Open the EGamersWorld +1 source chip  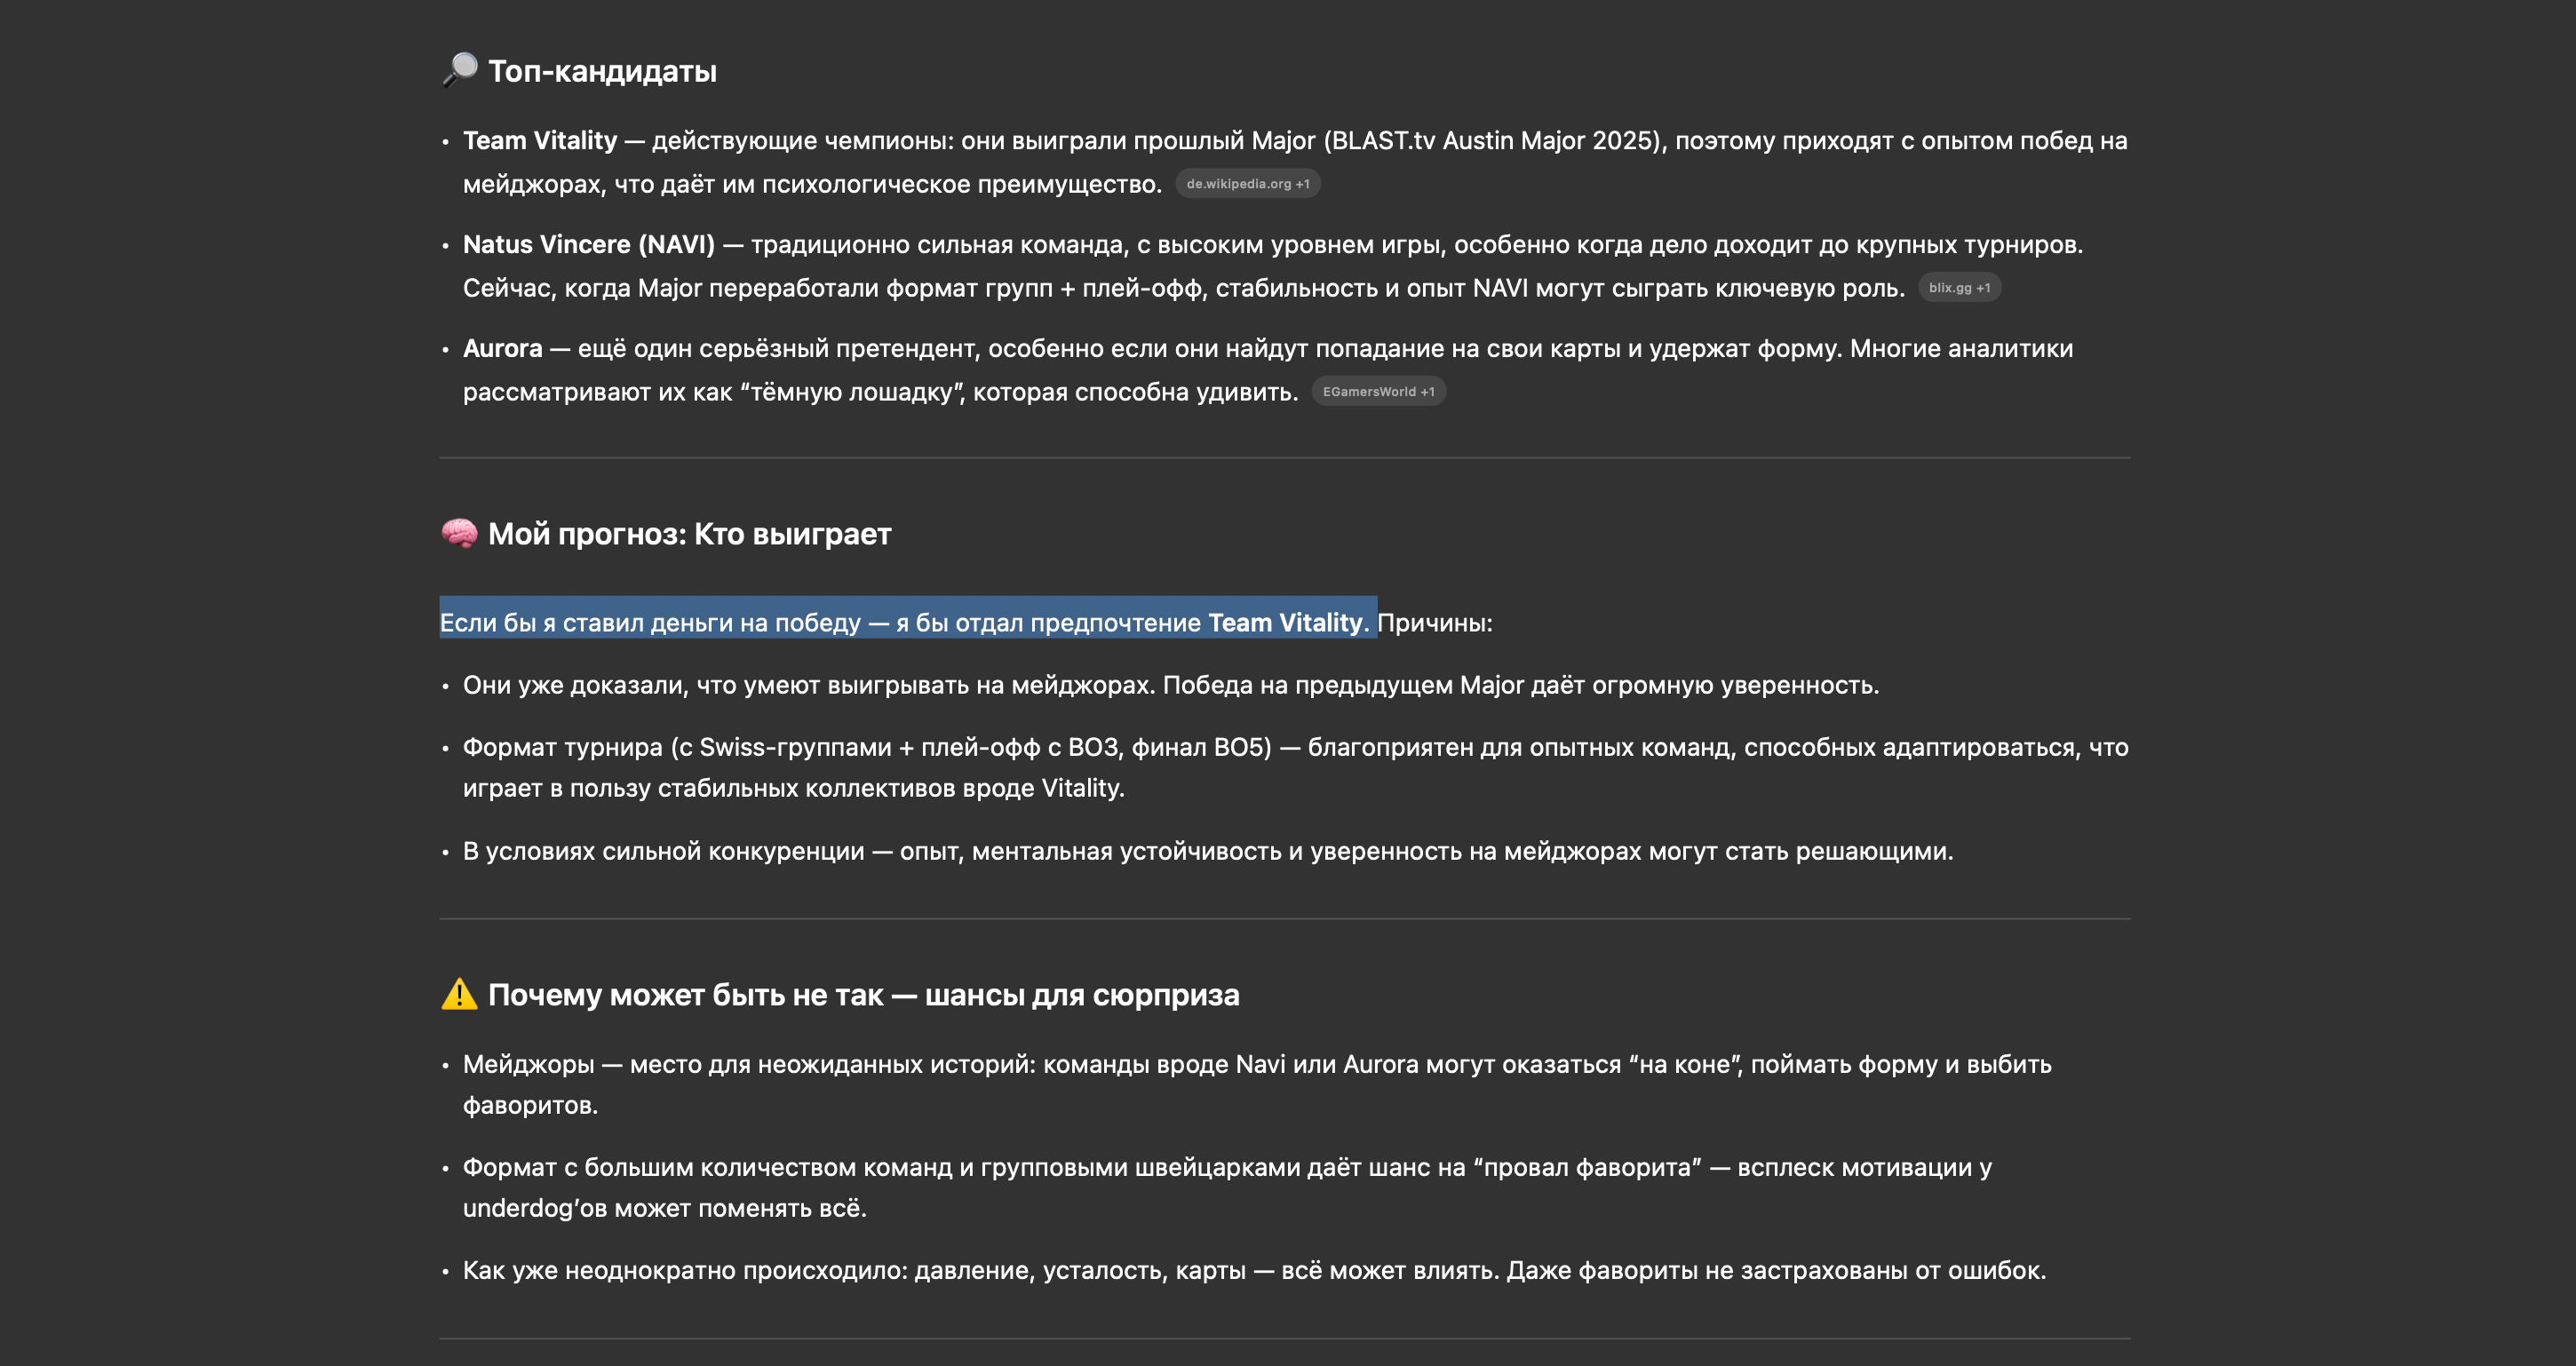[x=1378, y=392]
